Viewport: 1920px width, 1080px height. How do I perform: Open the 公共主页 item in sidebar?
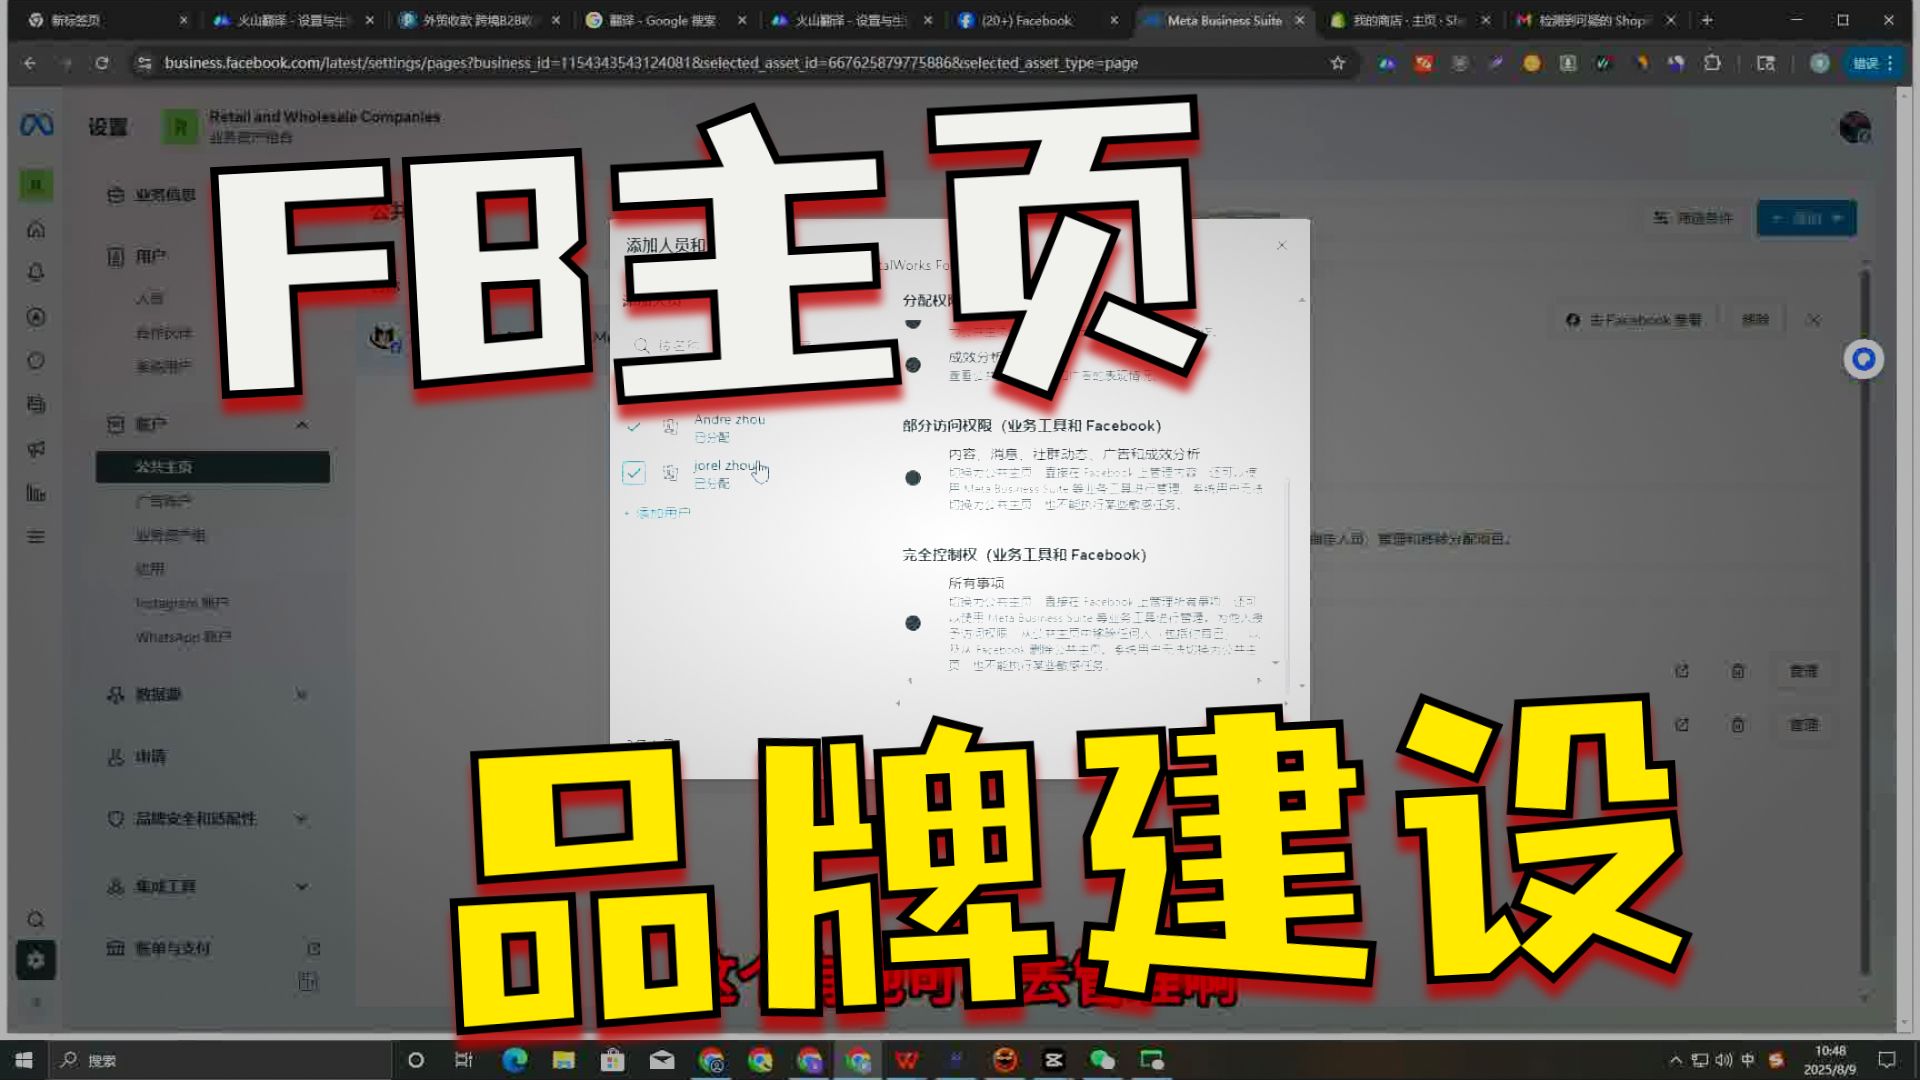click(213, 467)
